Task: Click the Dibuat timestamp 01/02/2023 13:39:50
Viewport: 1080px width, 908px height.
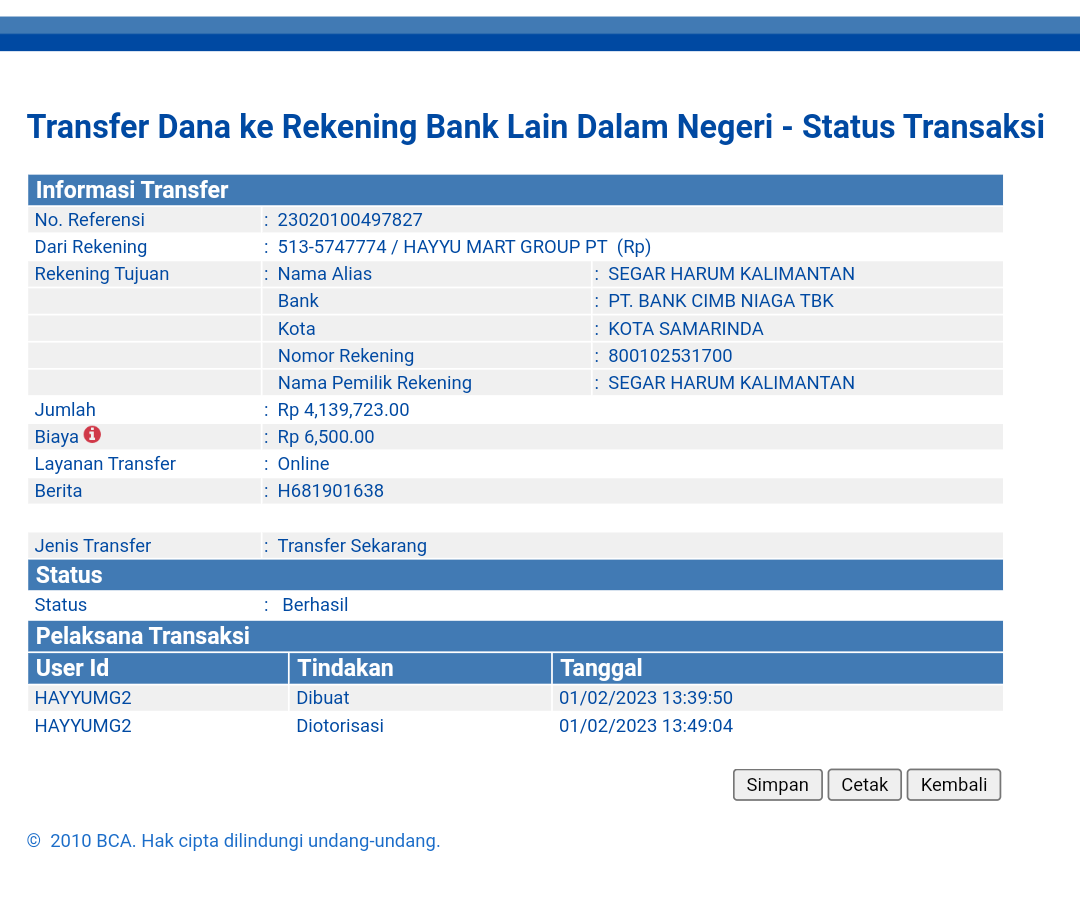Action: pyautogui.click(x=646, y=698)
